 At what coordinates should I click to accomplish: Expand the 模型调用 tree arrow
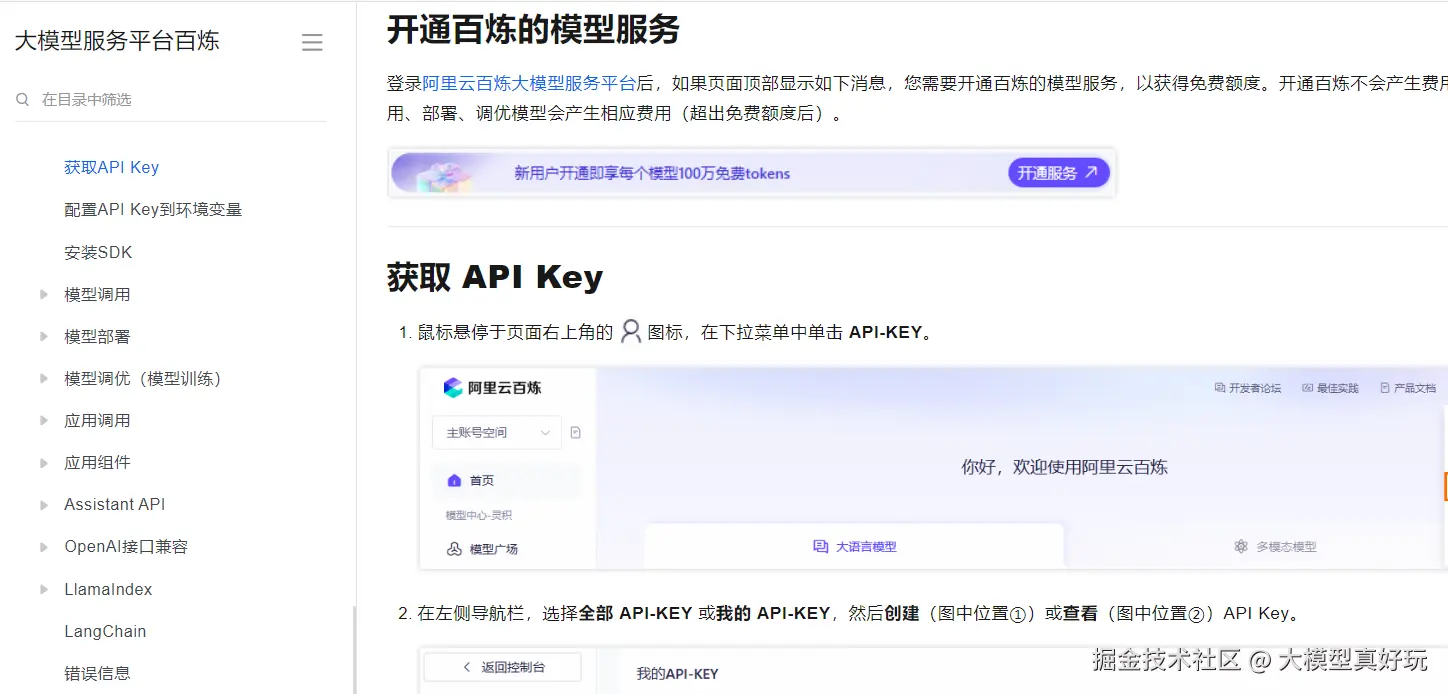(x=44, y=294)
